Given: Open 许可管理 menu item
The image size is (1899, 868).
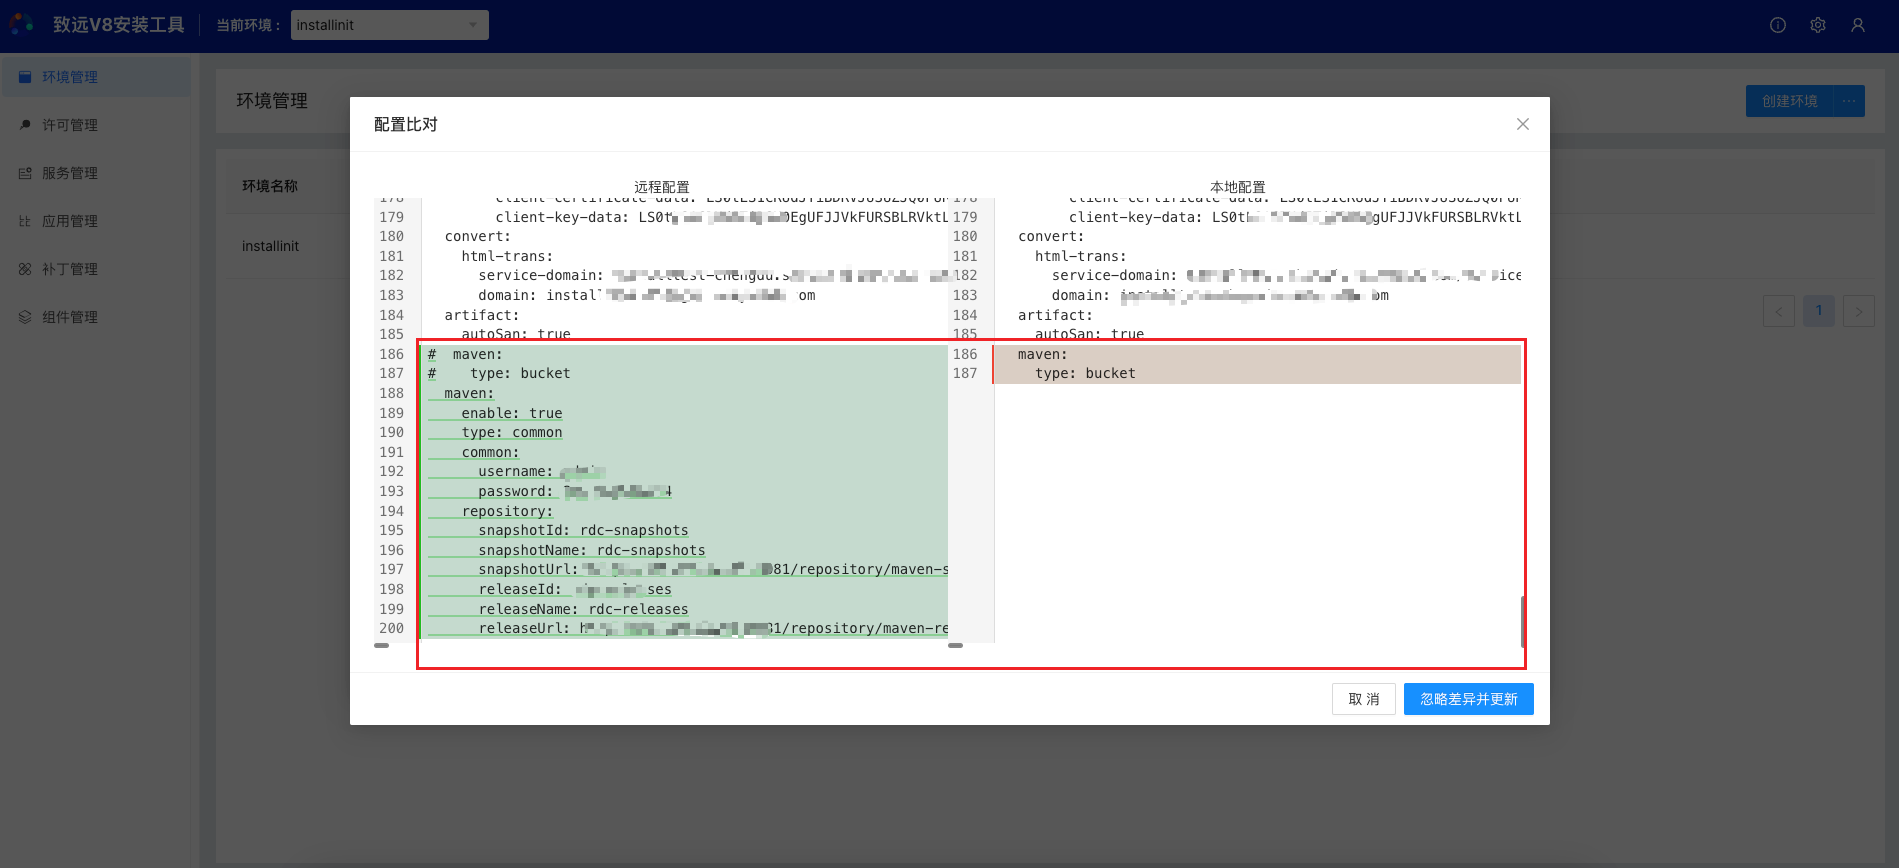Looking at the screenshot, I should click(96, 125).
